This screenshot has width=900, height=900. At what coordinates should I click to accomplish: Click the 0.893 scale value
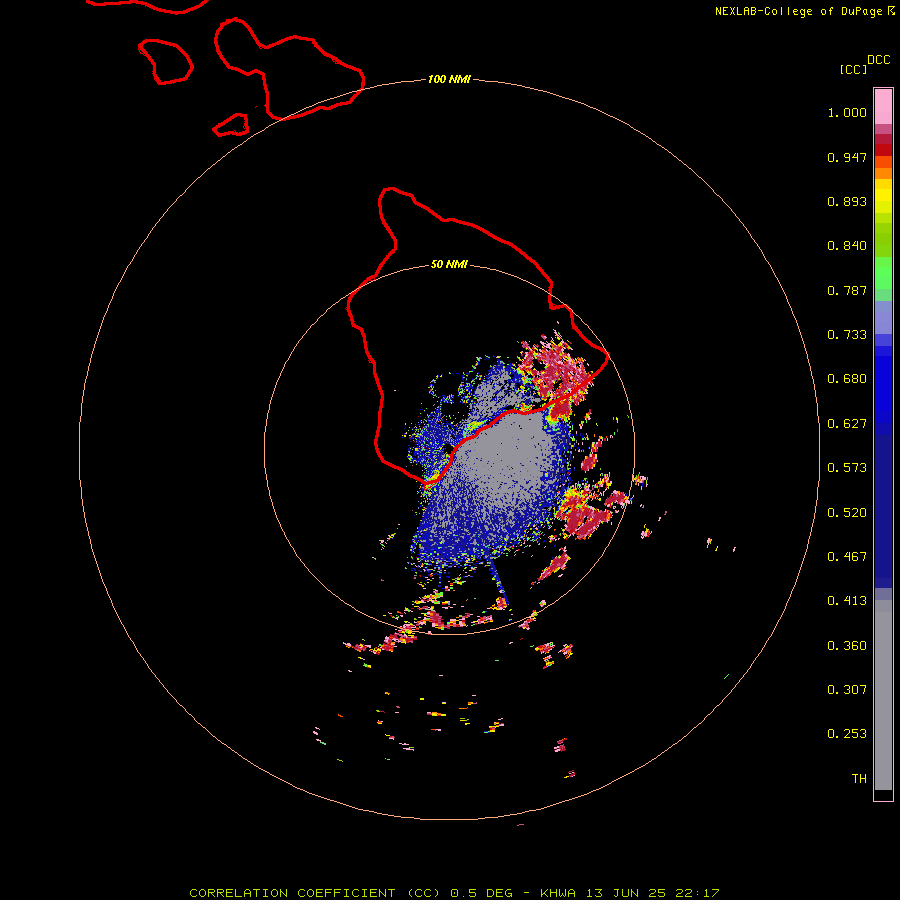[847, 201]
